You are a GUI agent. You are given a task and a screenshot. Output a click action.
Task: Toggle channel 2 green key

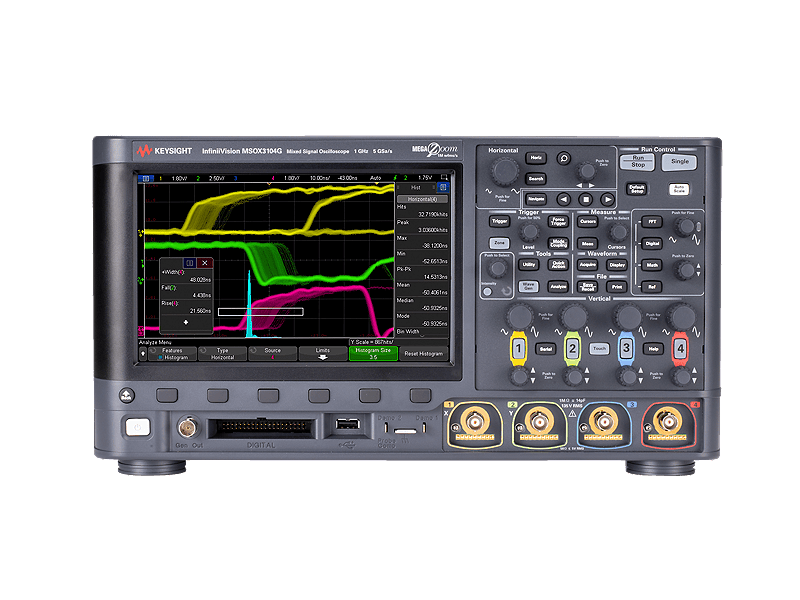(x=572, y=349)
